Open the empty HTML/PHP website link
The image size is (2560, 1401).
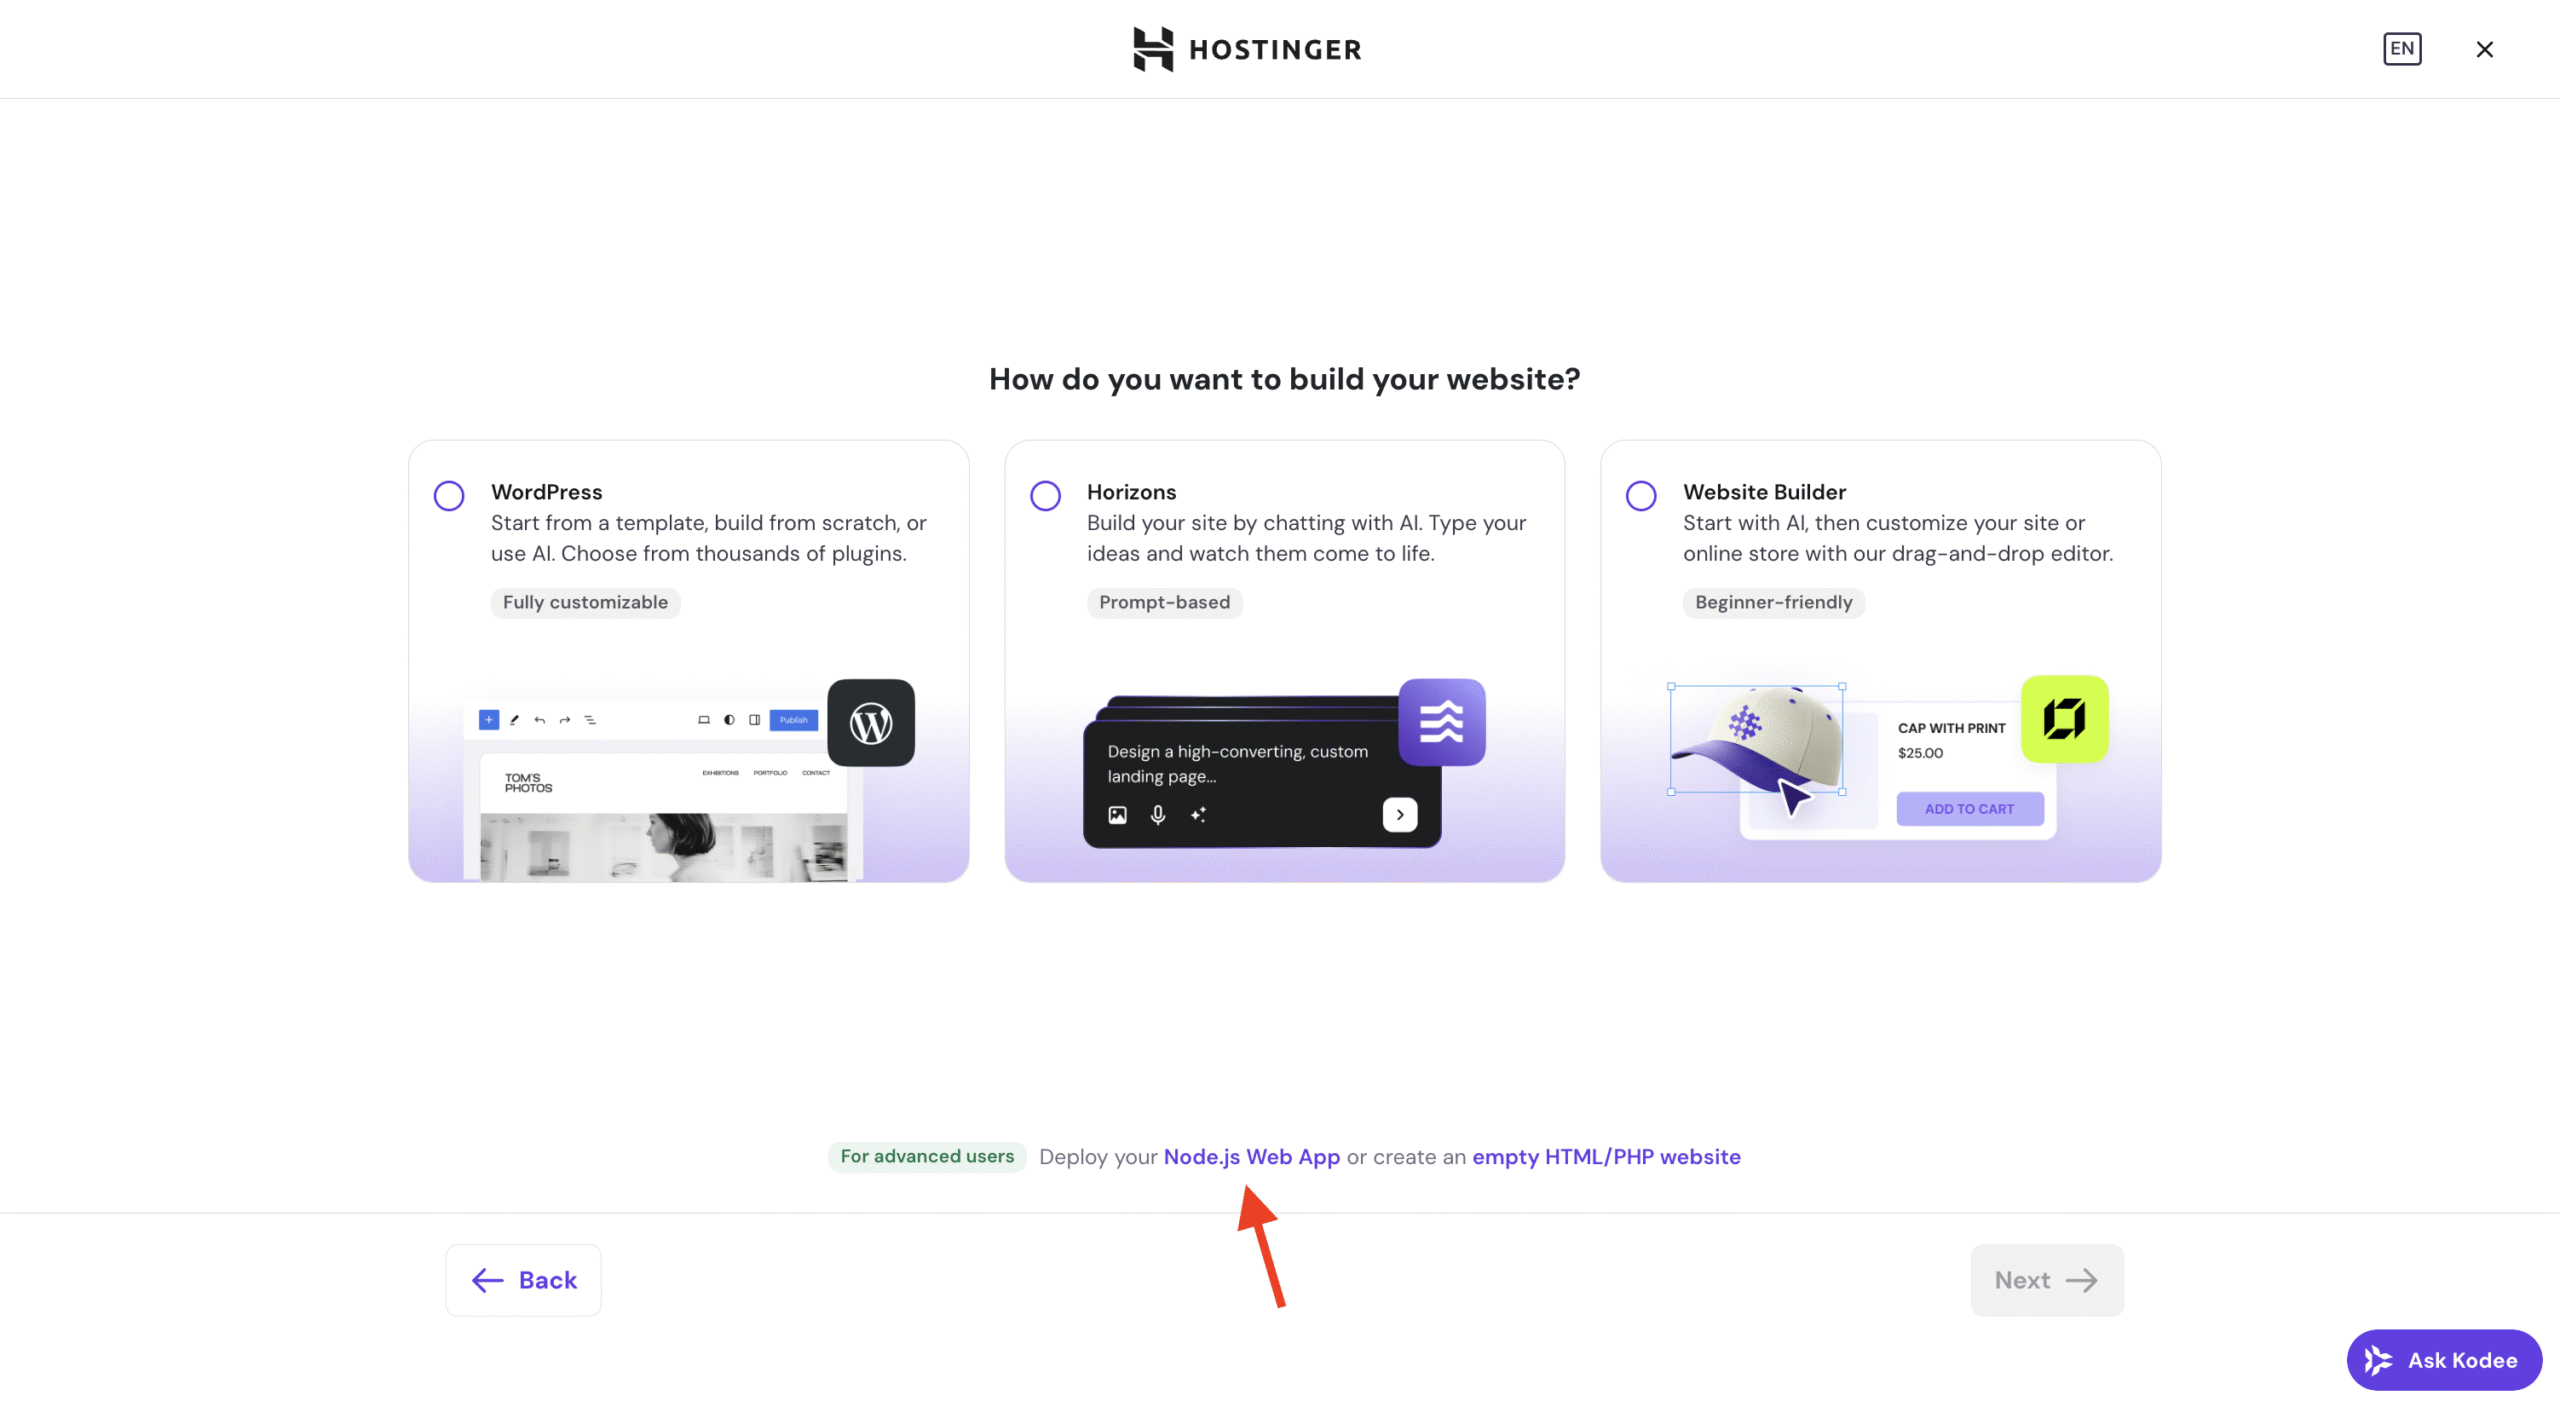click(1605, 1156)
